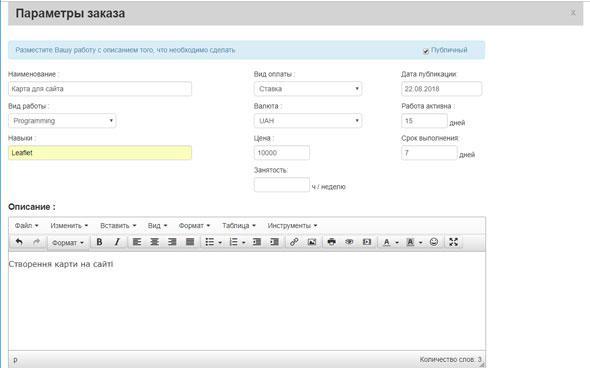Click the Наименование field with Карта для сайта
The height and width of the screenshot is (368, 590).
[100, 89]
